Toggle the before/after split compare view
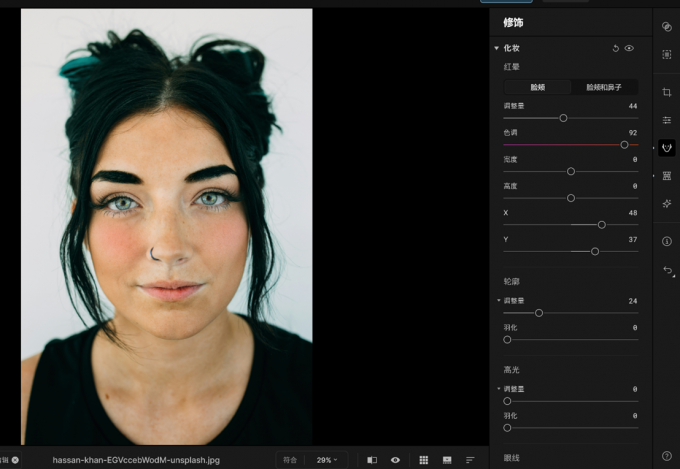680x469 pixels. tap(372, 460)
